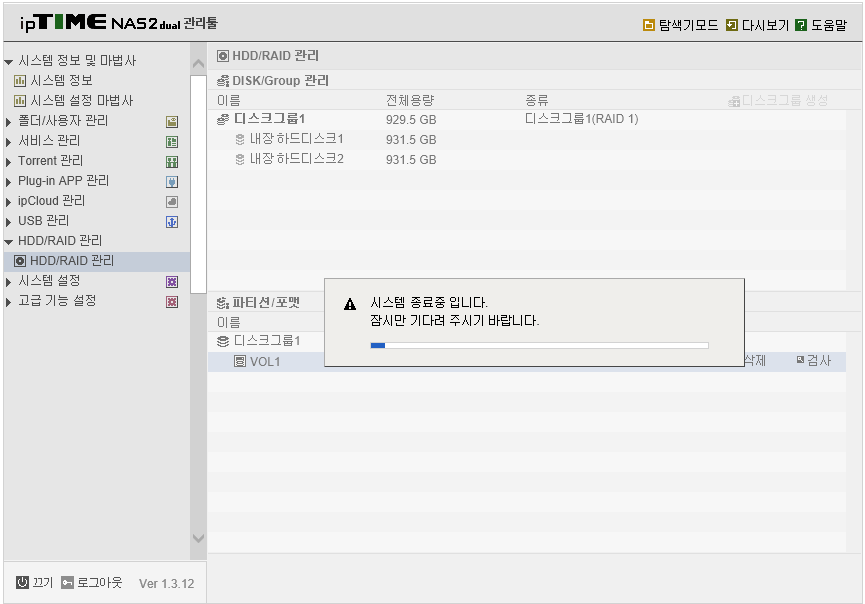Select 시스템 설정 menu
865x604 pixels.
(x=49, y=281)
